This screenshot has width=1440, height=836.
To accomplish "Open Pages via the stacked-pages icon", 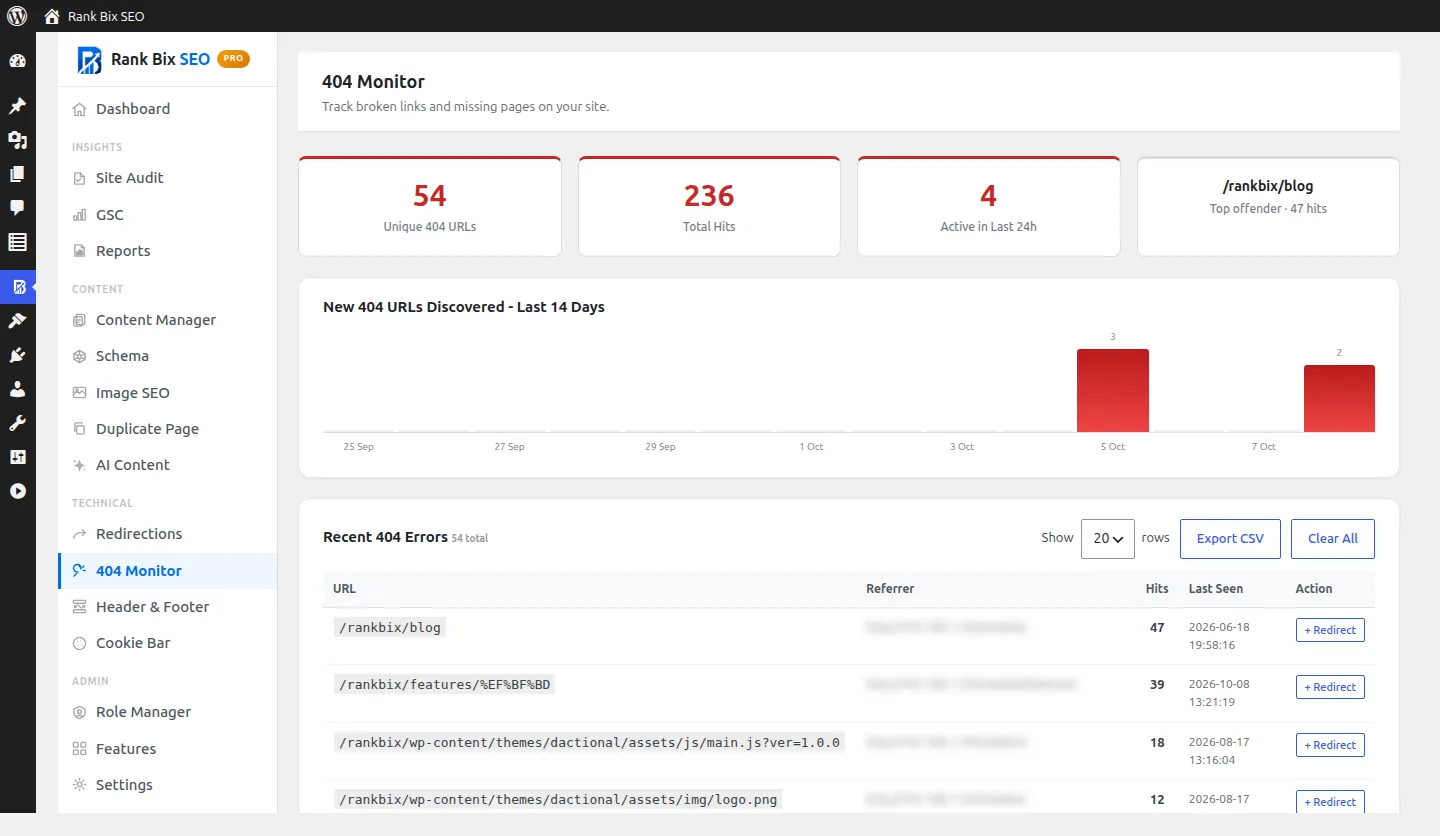I will coord(17,174).
